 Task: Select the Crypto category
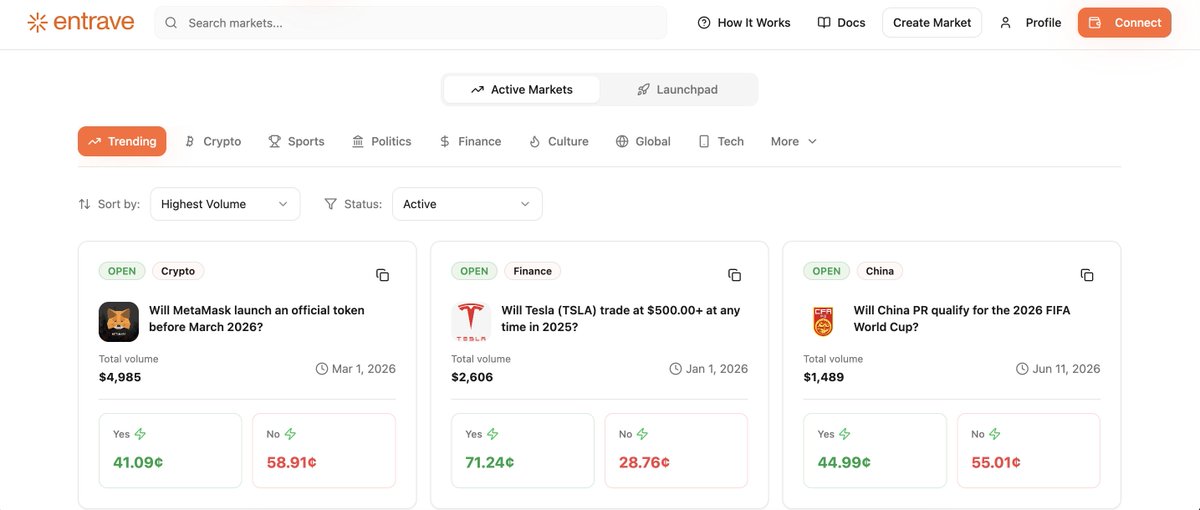point(213,141)
